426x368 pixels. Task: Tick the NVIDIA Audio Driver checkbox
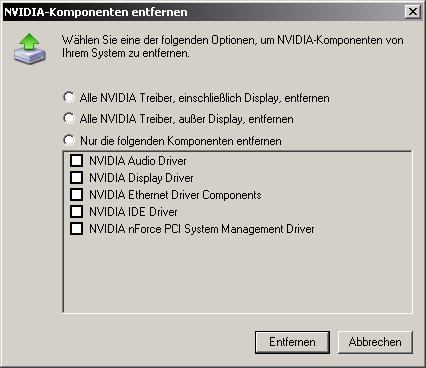[77, 161]
